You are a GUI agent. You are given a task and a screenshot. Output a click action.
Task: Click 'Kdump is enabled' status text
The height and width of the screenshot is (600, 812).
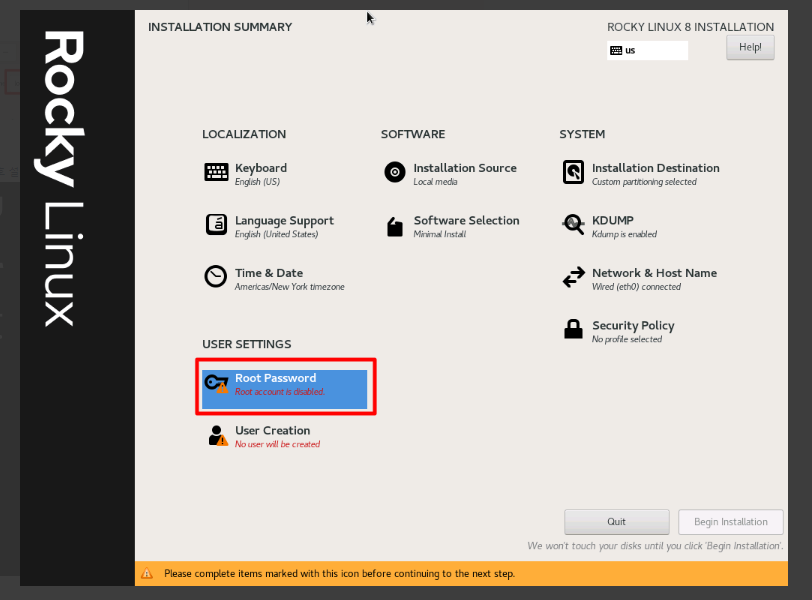click(x=625, y=234)
